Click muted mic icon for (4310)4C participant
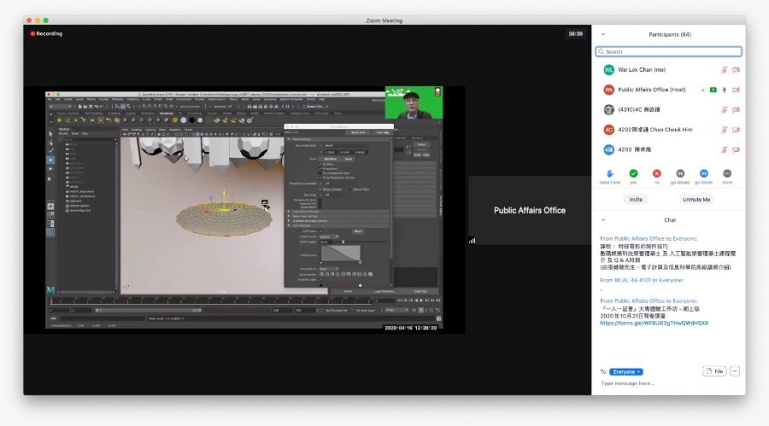 724,110
